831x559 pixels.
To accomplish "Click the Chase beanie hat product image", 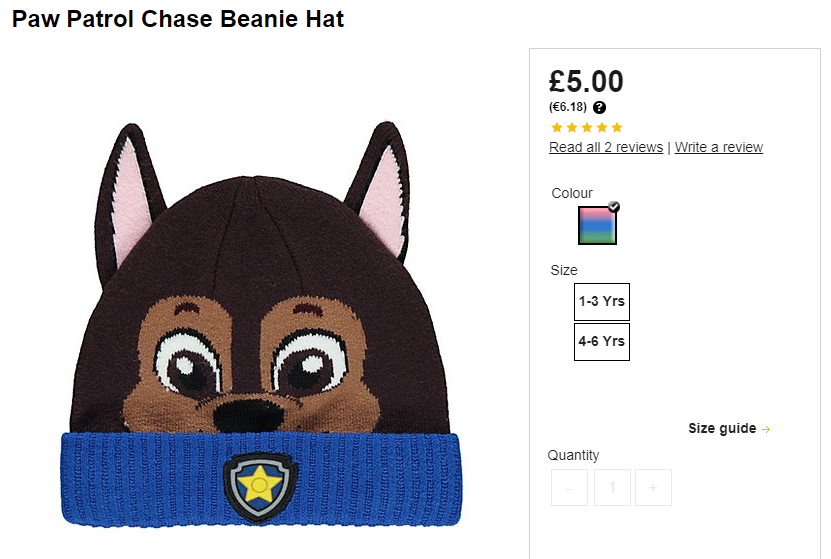I will (261, 324).
